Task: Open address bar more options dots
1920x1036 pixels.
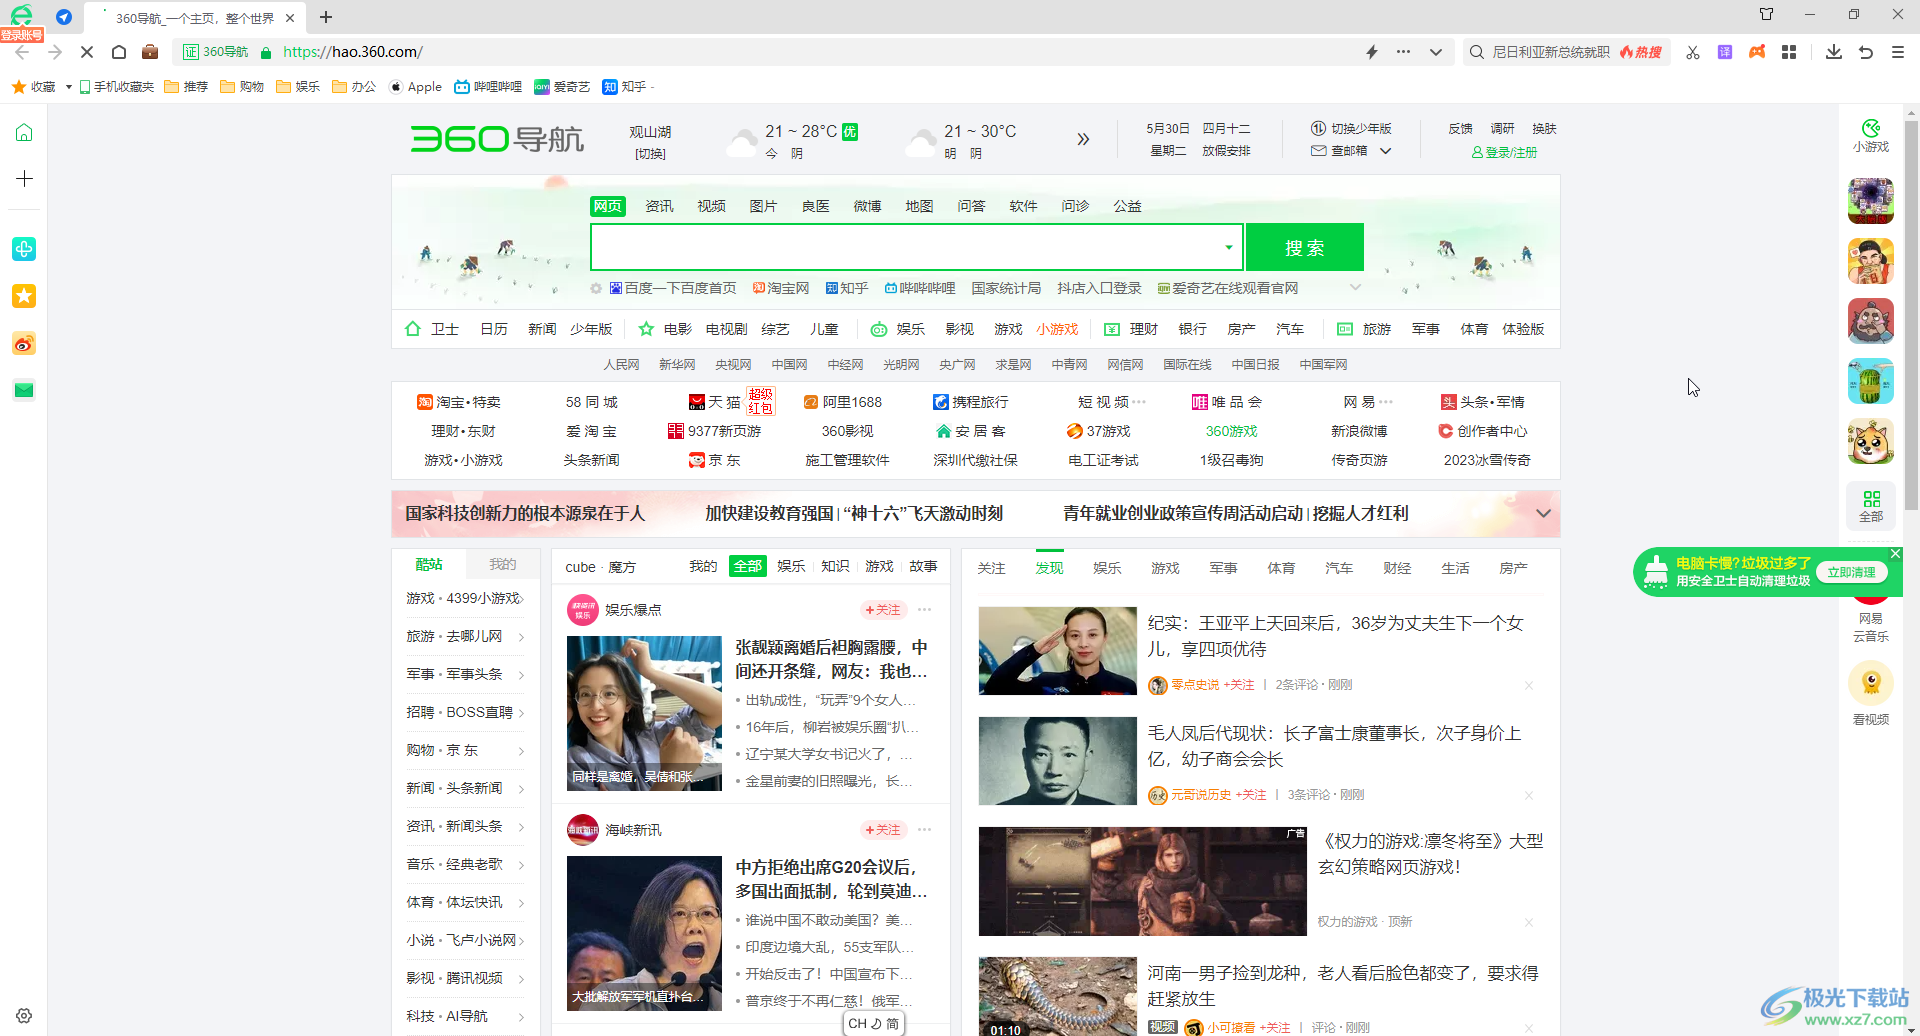Action: (x=1404, y=52)
